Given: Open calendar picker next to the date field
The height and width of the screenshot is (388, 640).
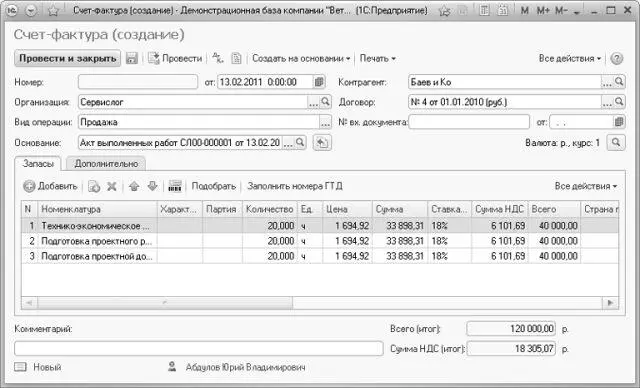Looking at the screenshot, I should point(319,82).
